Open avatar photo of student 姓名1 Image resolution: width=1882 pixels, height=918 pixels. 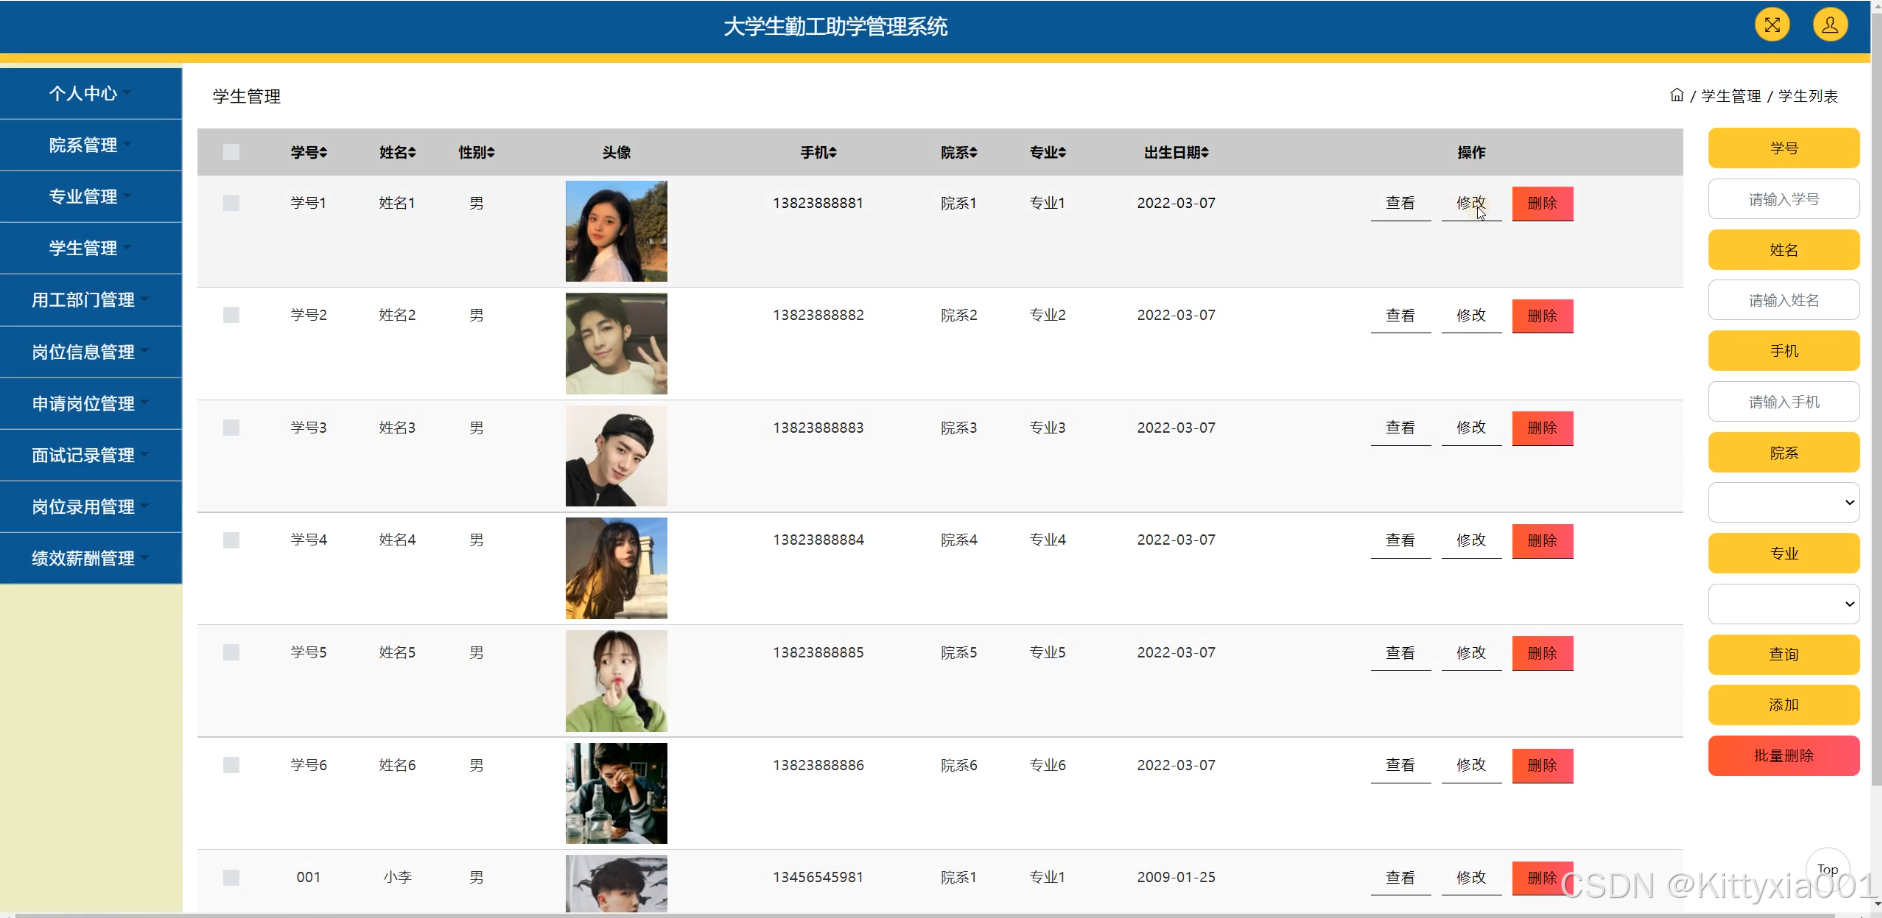pos(616,231)
